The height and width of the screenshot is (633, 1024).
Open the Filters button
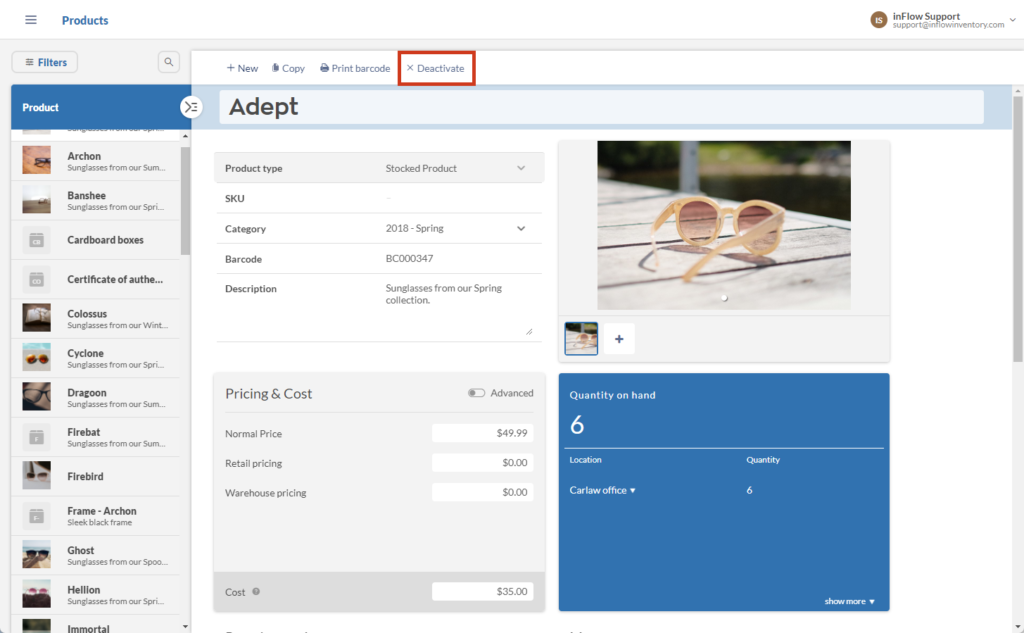pyautogui.click(x=45, y=62)
